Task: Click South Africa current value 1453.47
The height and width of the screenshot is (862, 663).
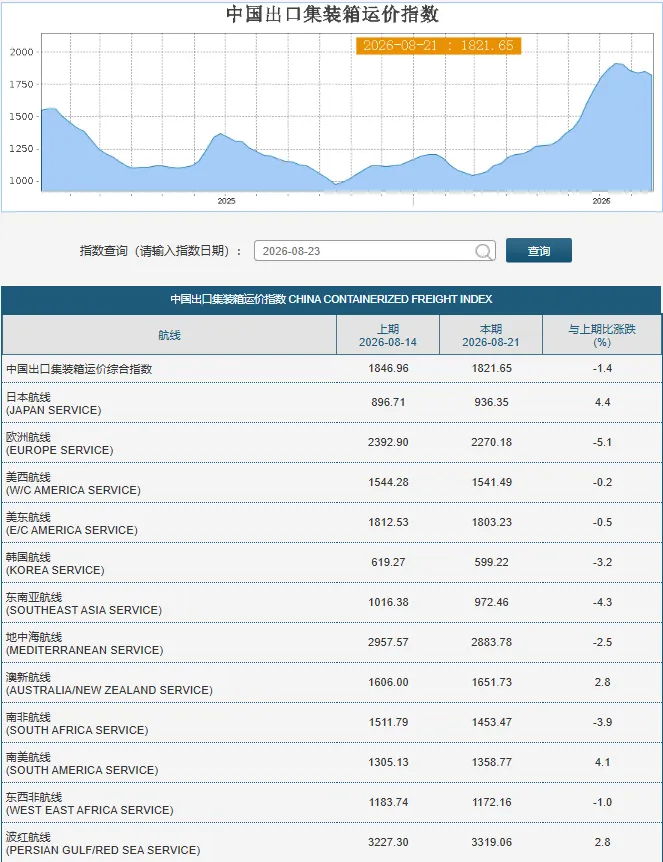Action: click(x=491, y=722)
